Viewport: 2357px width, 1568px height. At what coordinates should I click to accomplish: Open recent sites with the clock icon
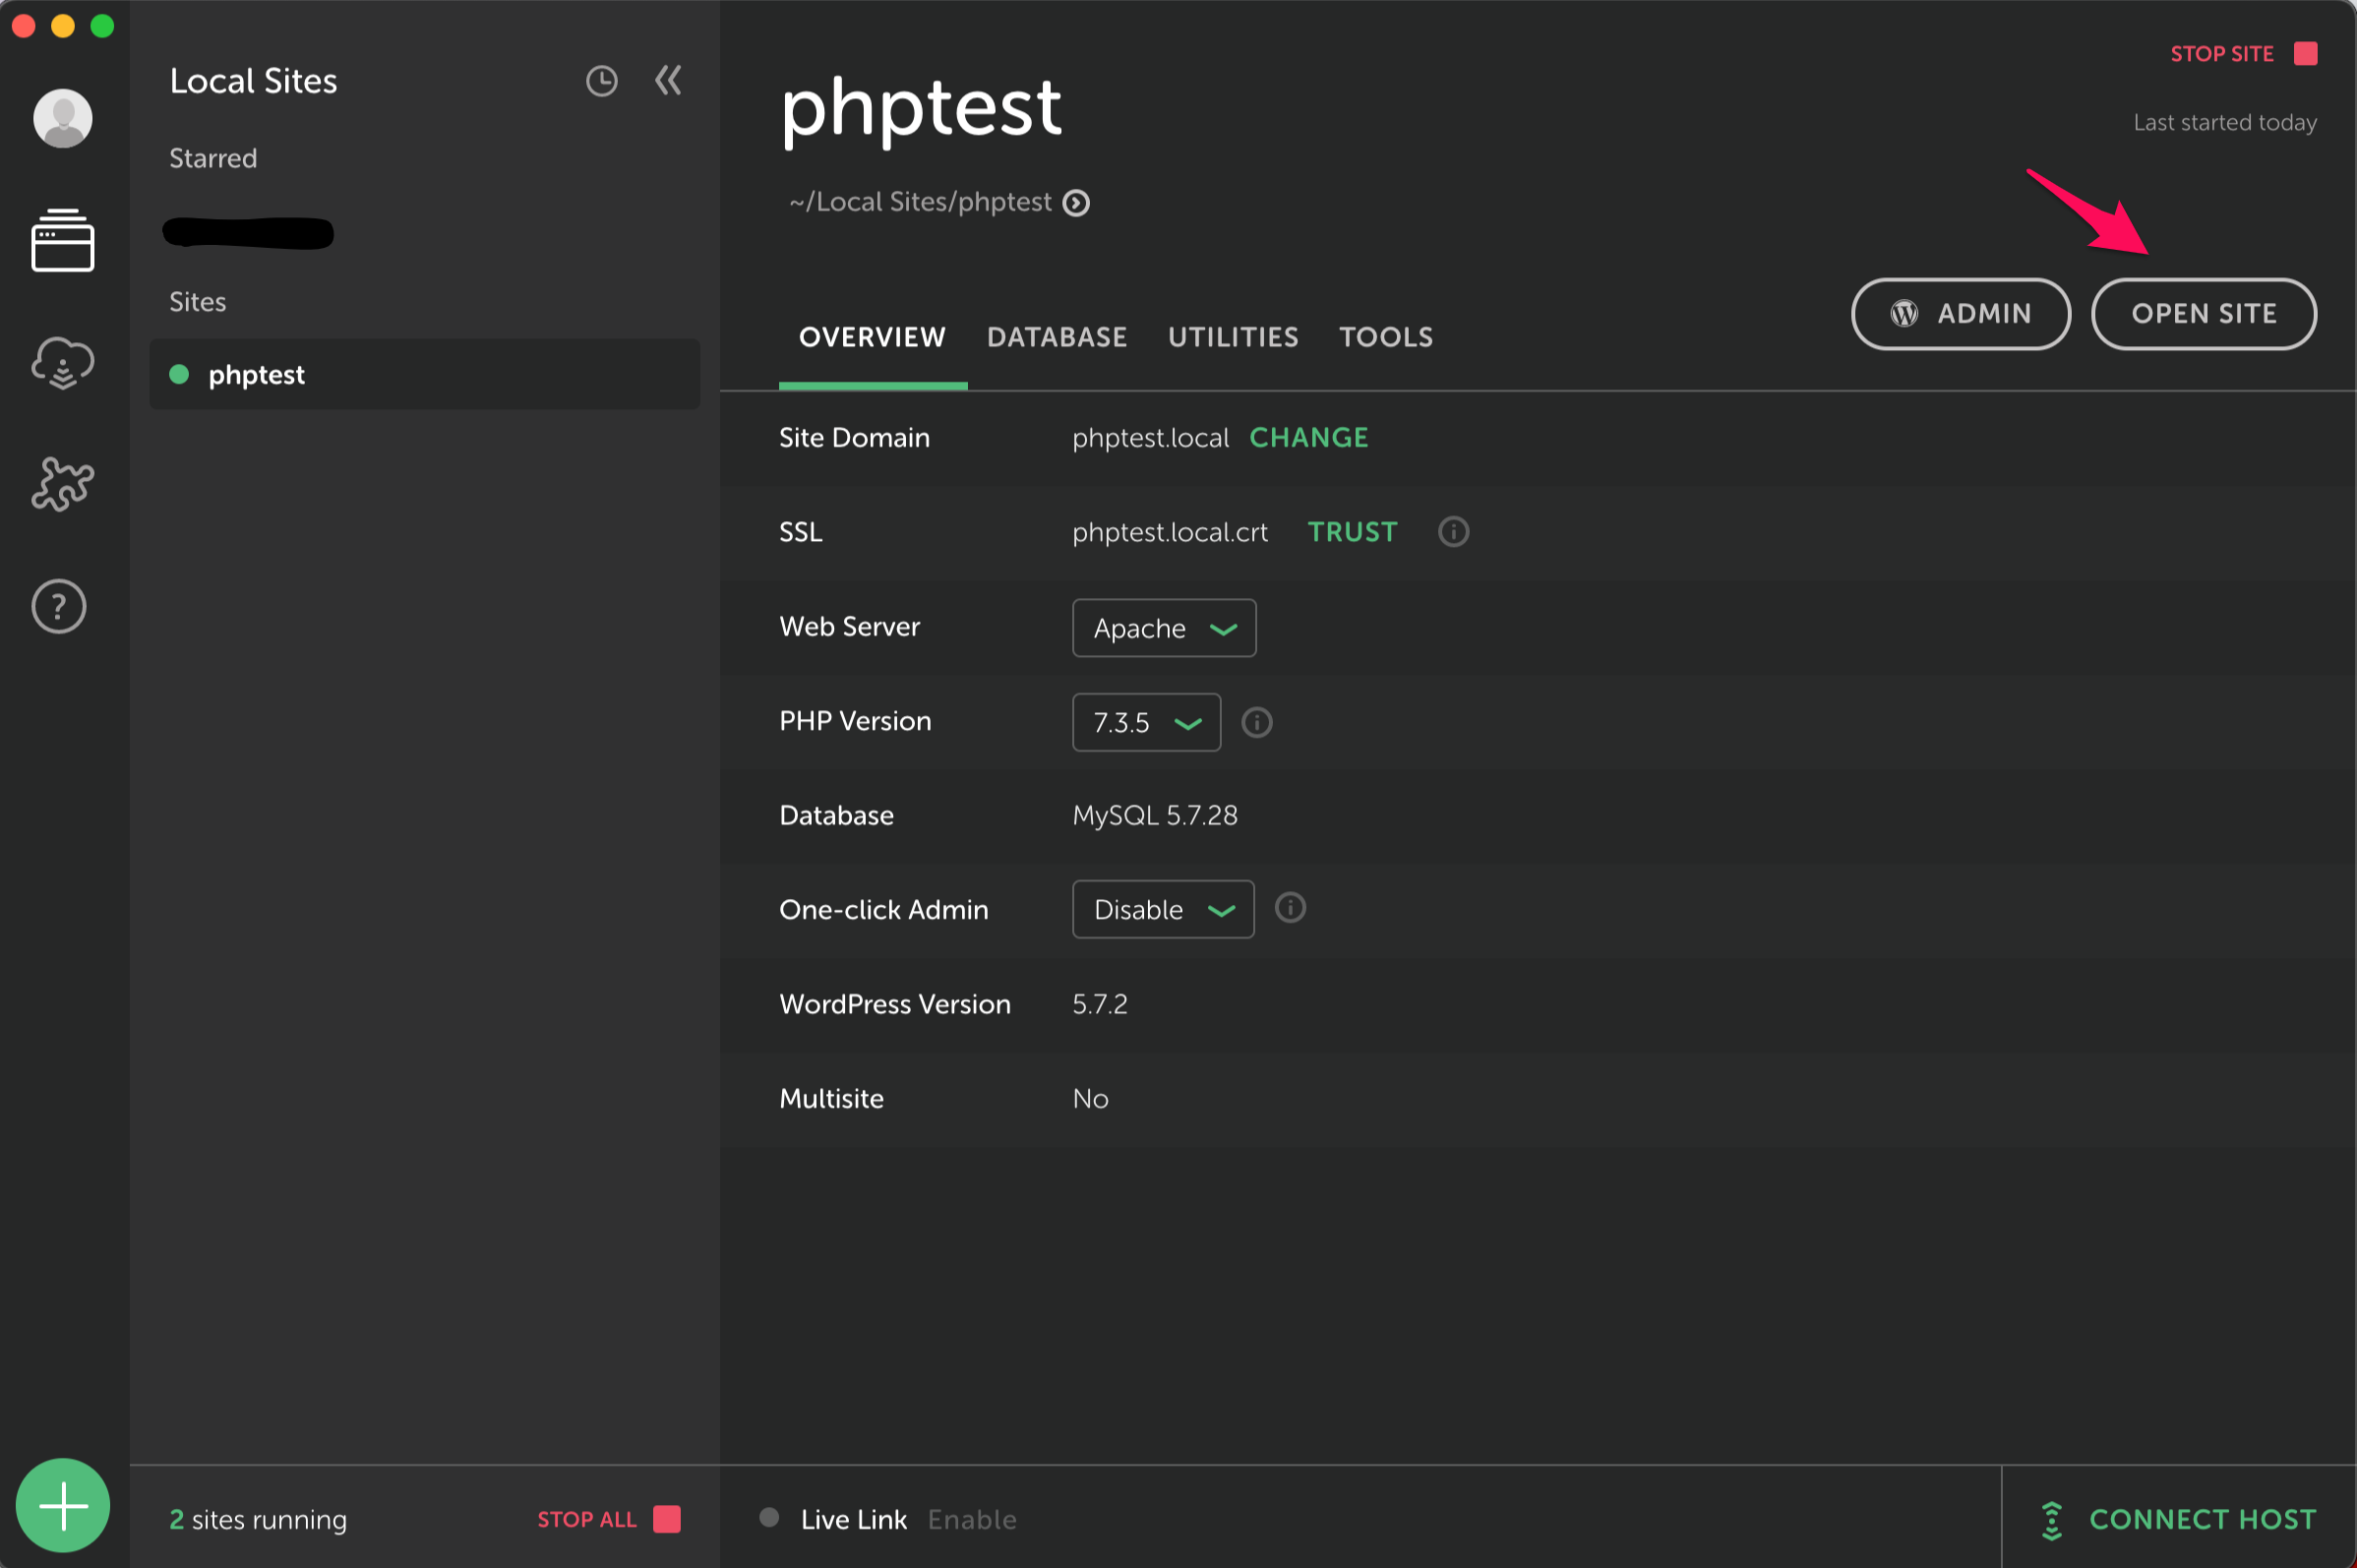pyautogui.click(x=602, y=80)
